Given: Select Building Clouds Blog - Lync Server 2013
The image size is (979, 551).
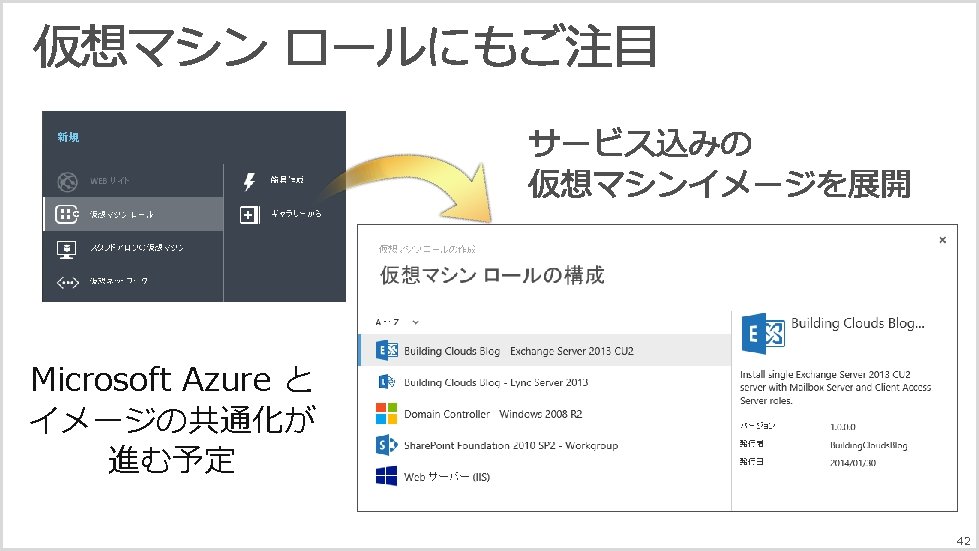Looking at the screenshot, I should click(544, 381).
